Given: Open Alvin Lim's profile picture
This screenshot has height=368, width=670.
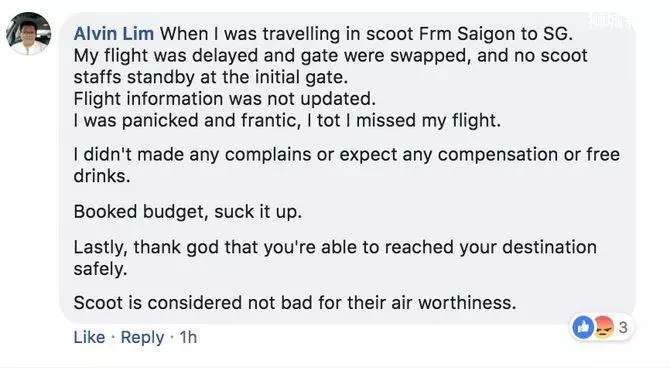Looking at the screenshot, I should coord(29,34).
